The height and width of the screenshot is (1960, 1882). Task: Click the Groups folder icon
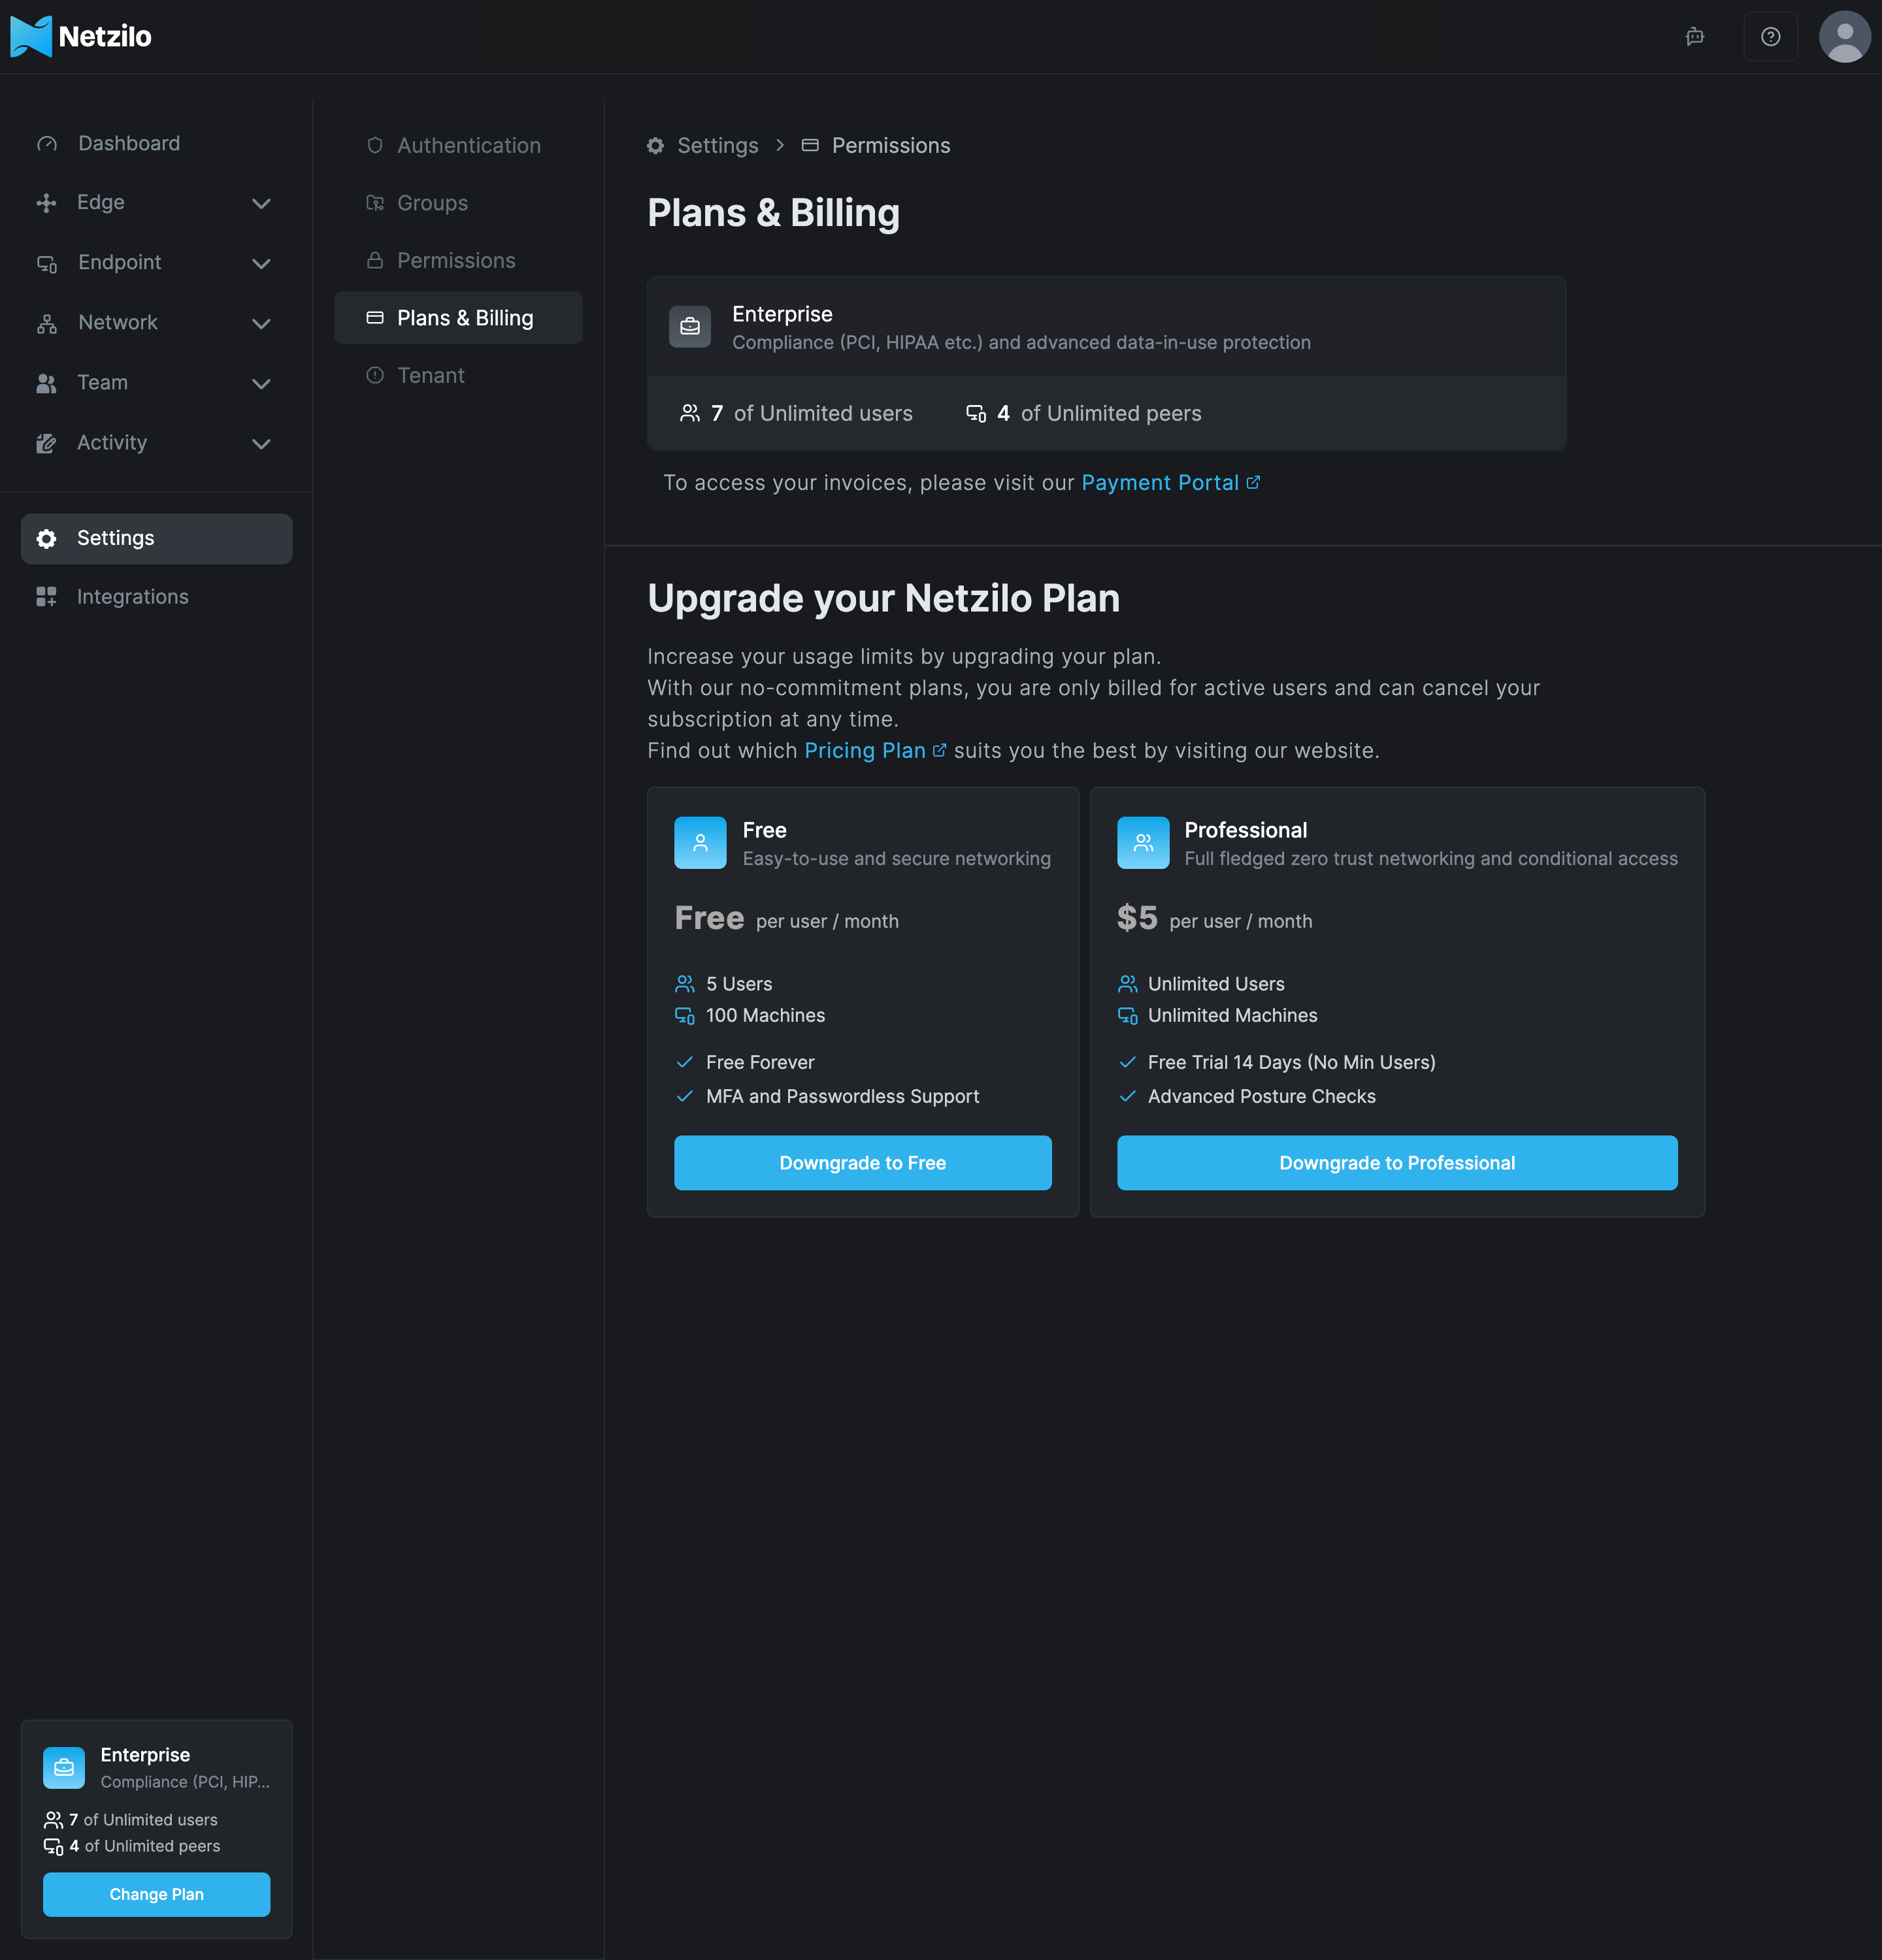coord(375,203)
